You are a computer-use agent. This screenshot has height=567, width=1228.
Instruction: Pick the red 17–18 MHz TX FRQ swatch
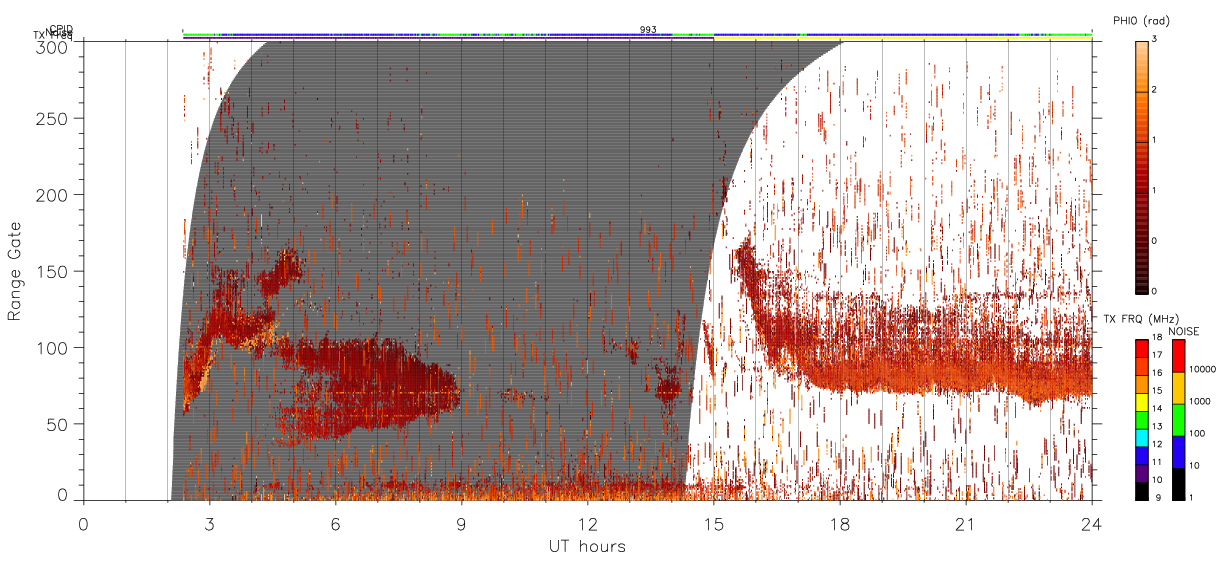pos(1142,347)
